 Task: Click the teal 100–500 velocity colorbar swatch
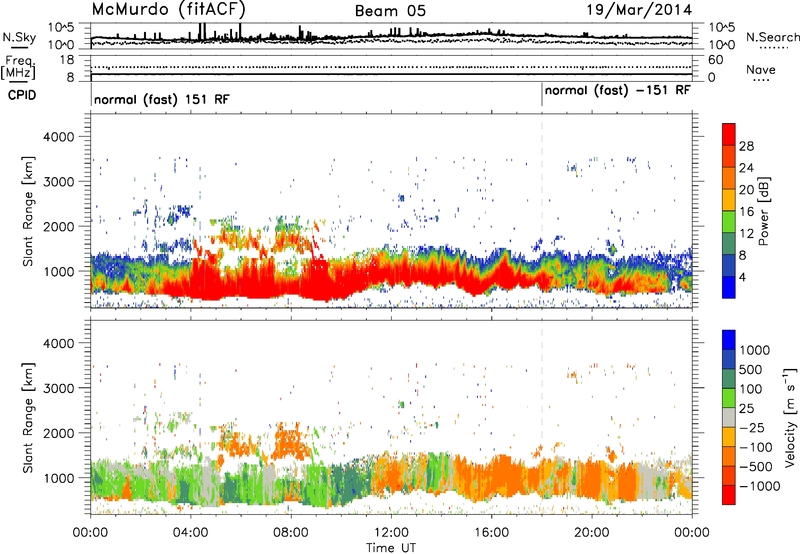[729, 379]
